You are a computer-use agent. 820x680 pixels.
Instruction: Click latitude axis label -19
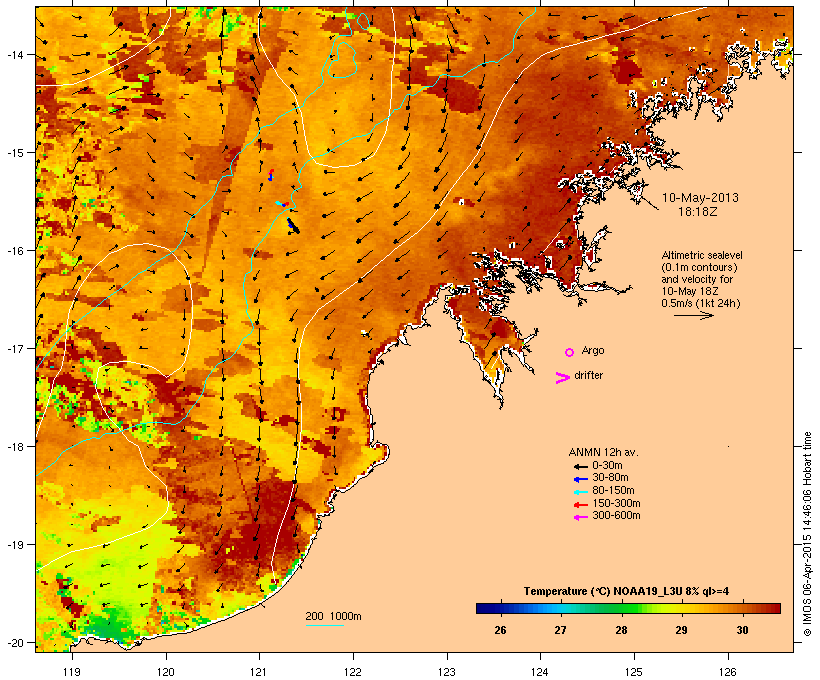click(x=14, y=545)
